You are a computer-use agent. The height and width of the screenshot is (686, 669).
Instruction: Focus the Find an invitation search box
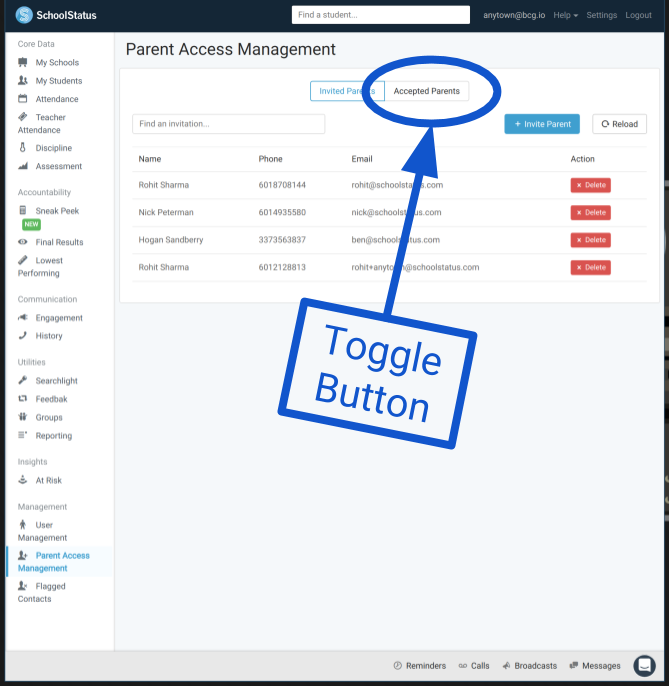pos(228,124)
